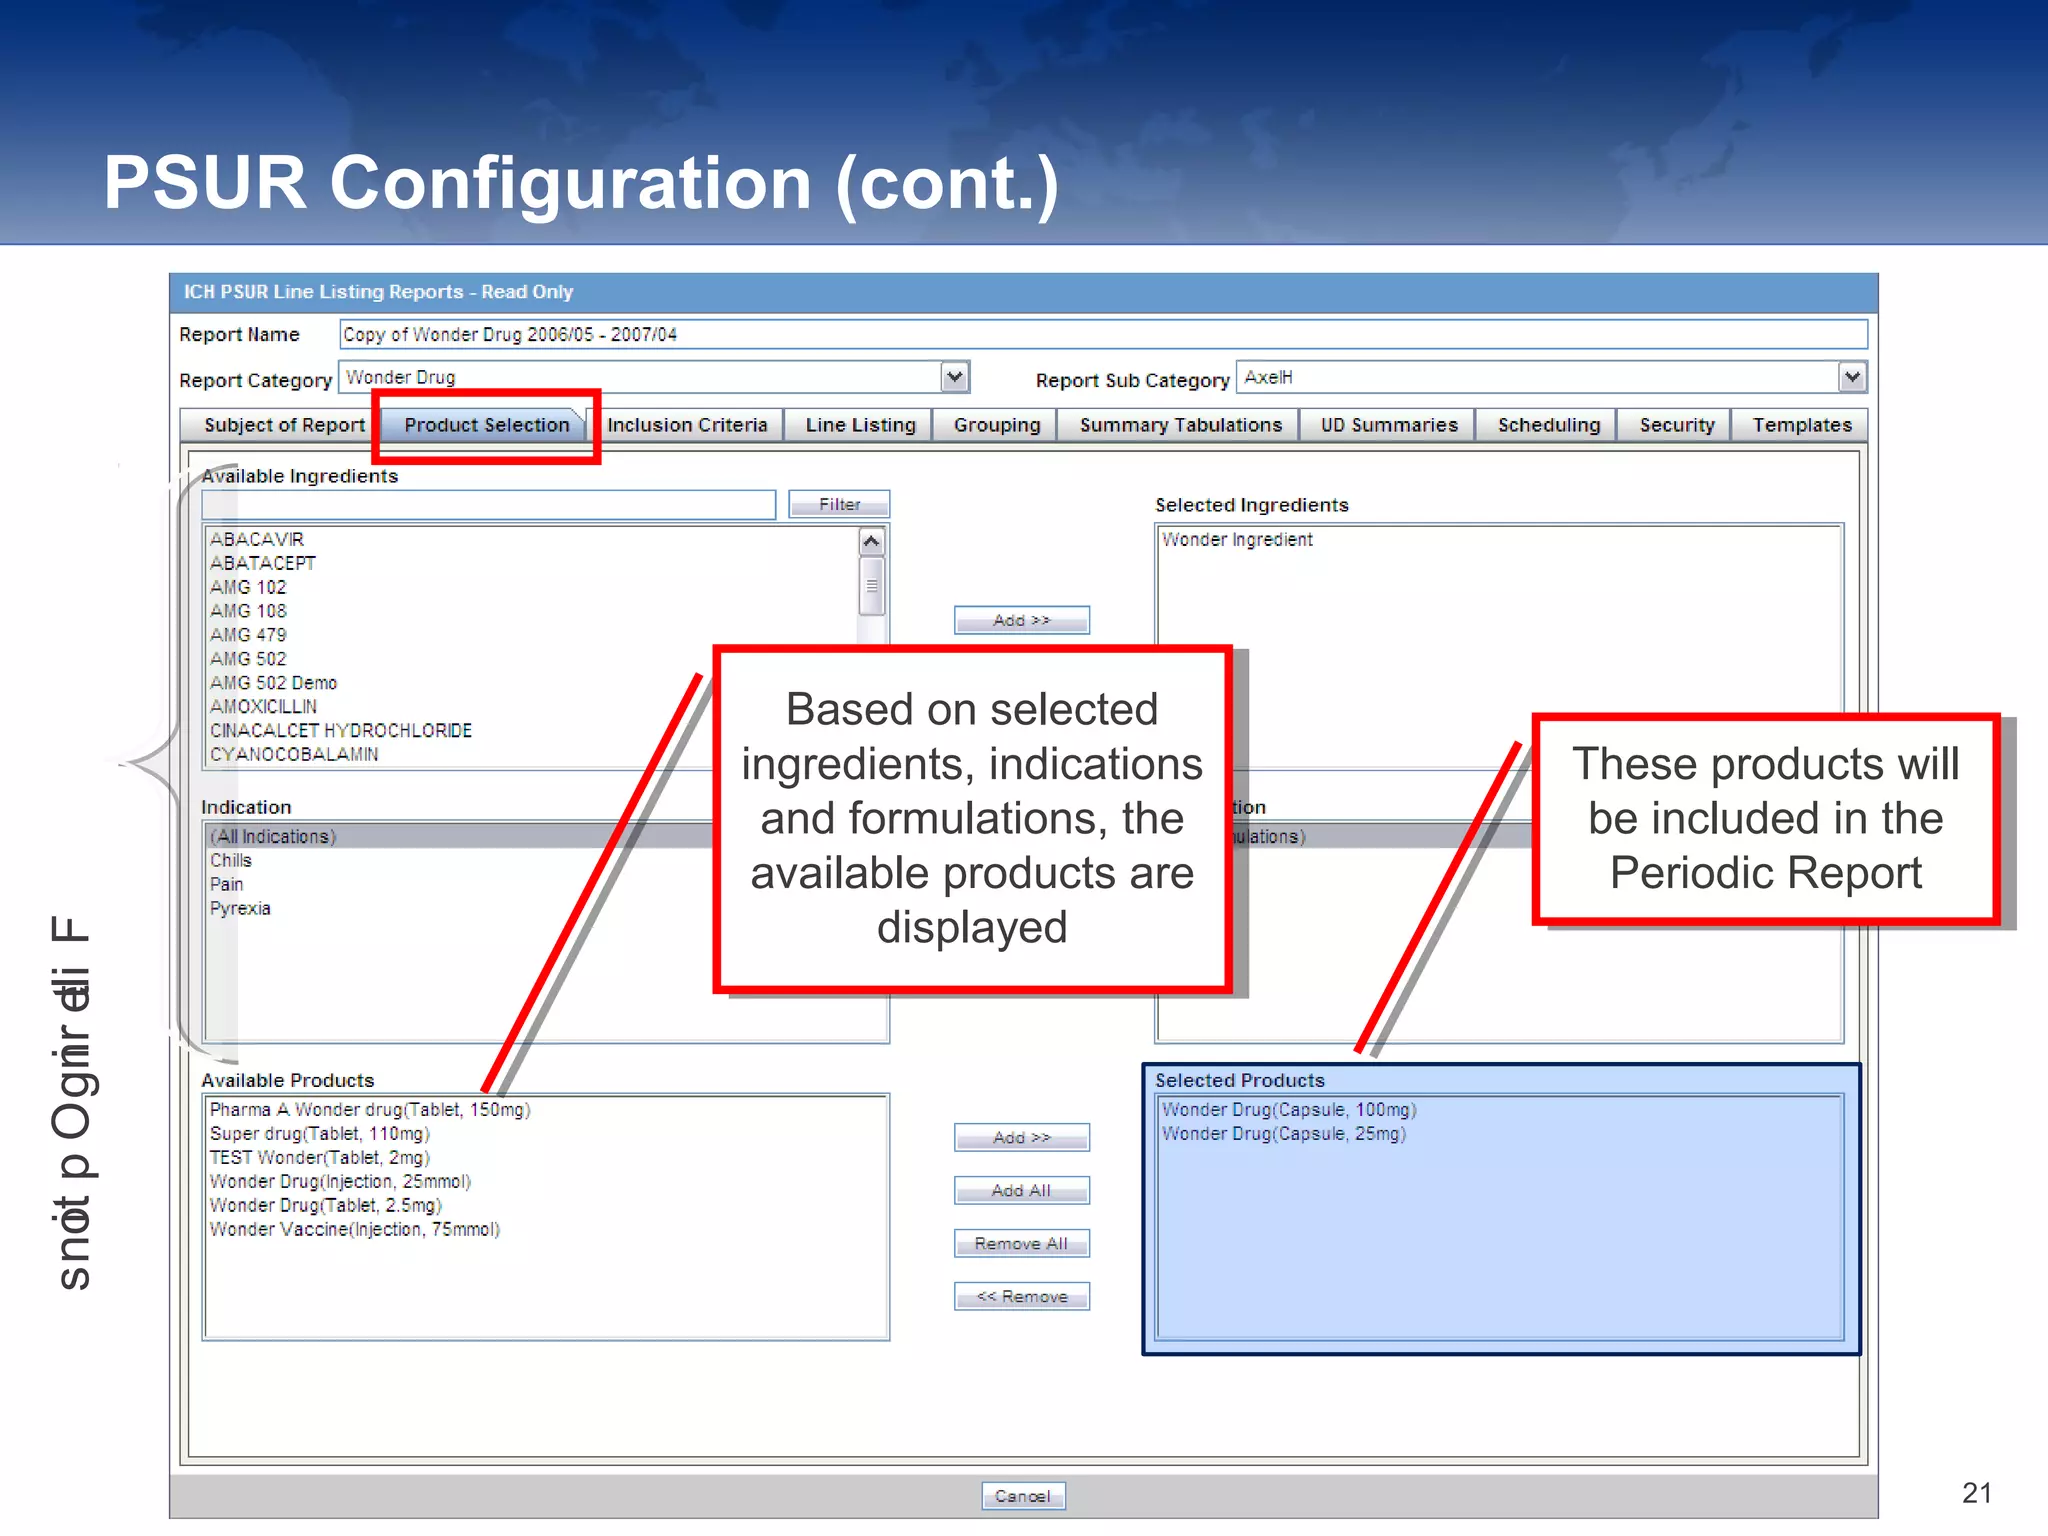Click the Report Name text field
This screenshot has width=2048, height=1536.
pos(1100,334)
